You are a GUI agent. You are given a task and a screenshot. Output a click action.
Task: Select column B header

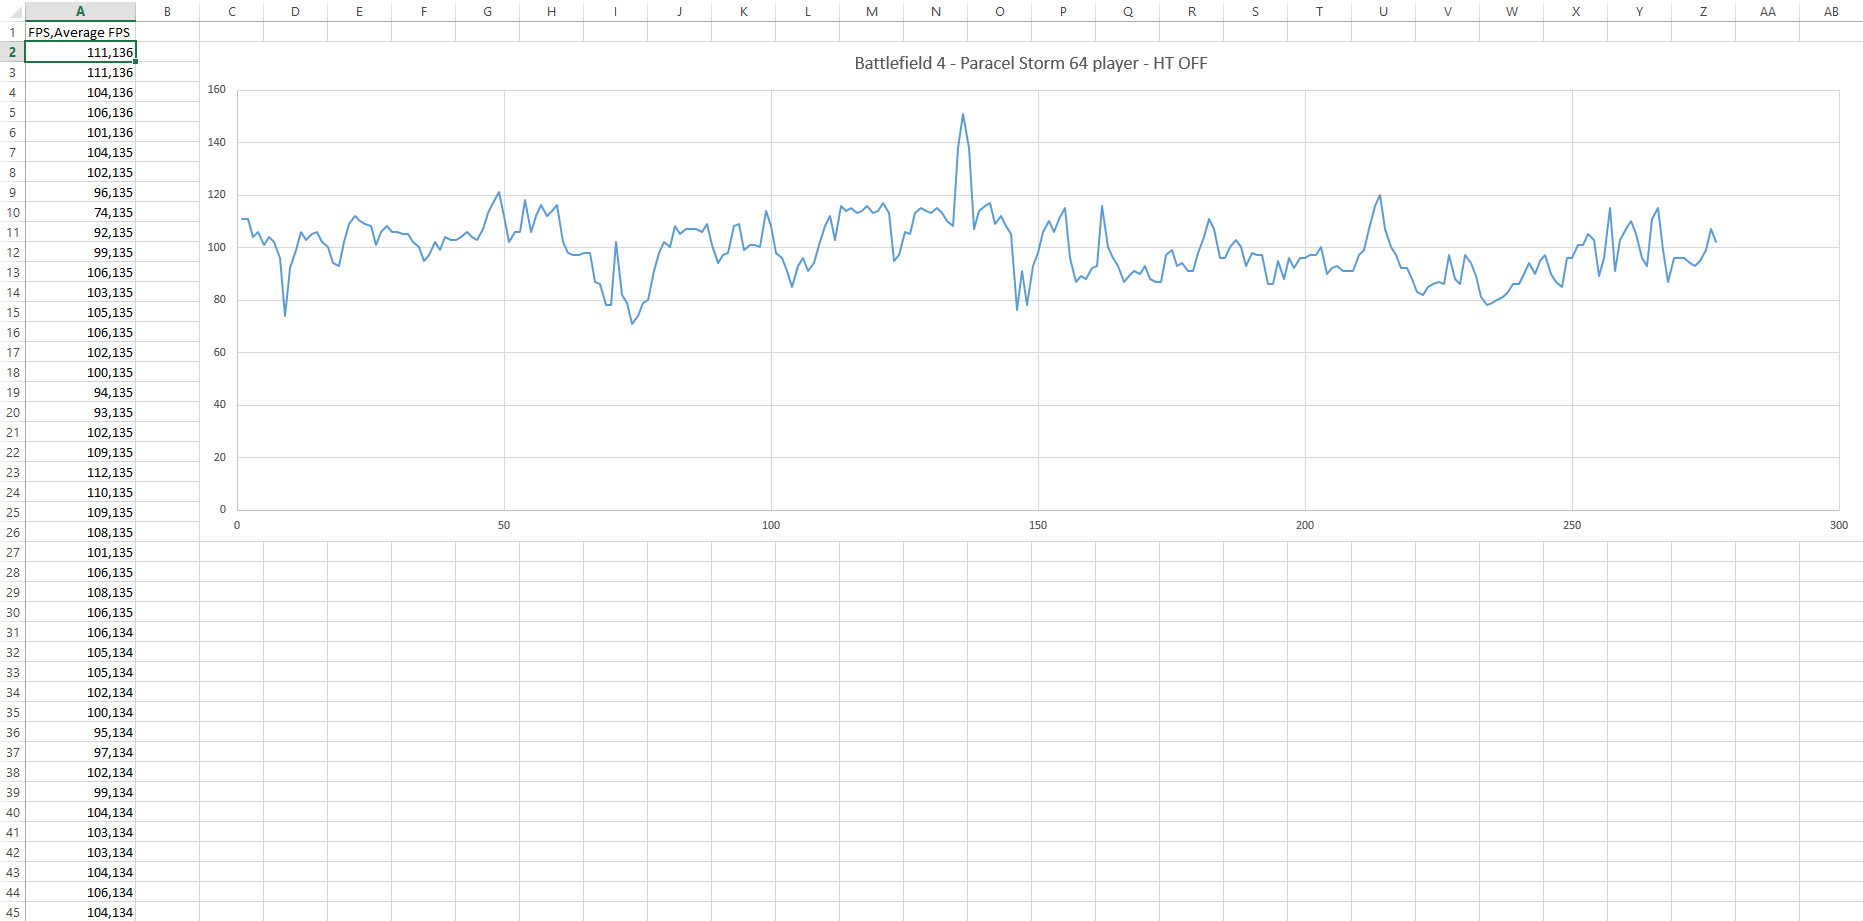point(167,11)
